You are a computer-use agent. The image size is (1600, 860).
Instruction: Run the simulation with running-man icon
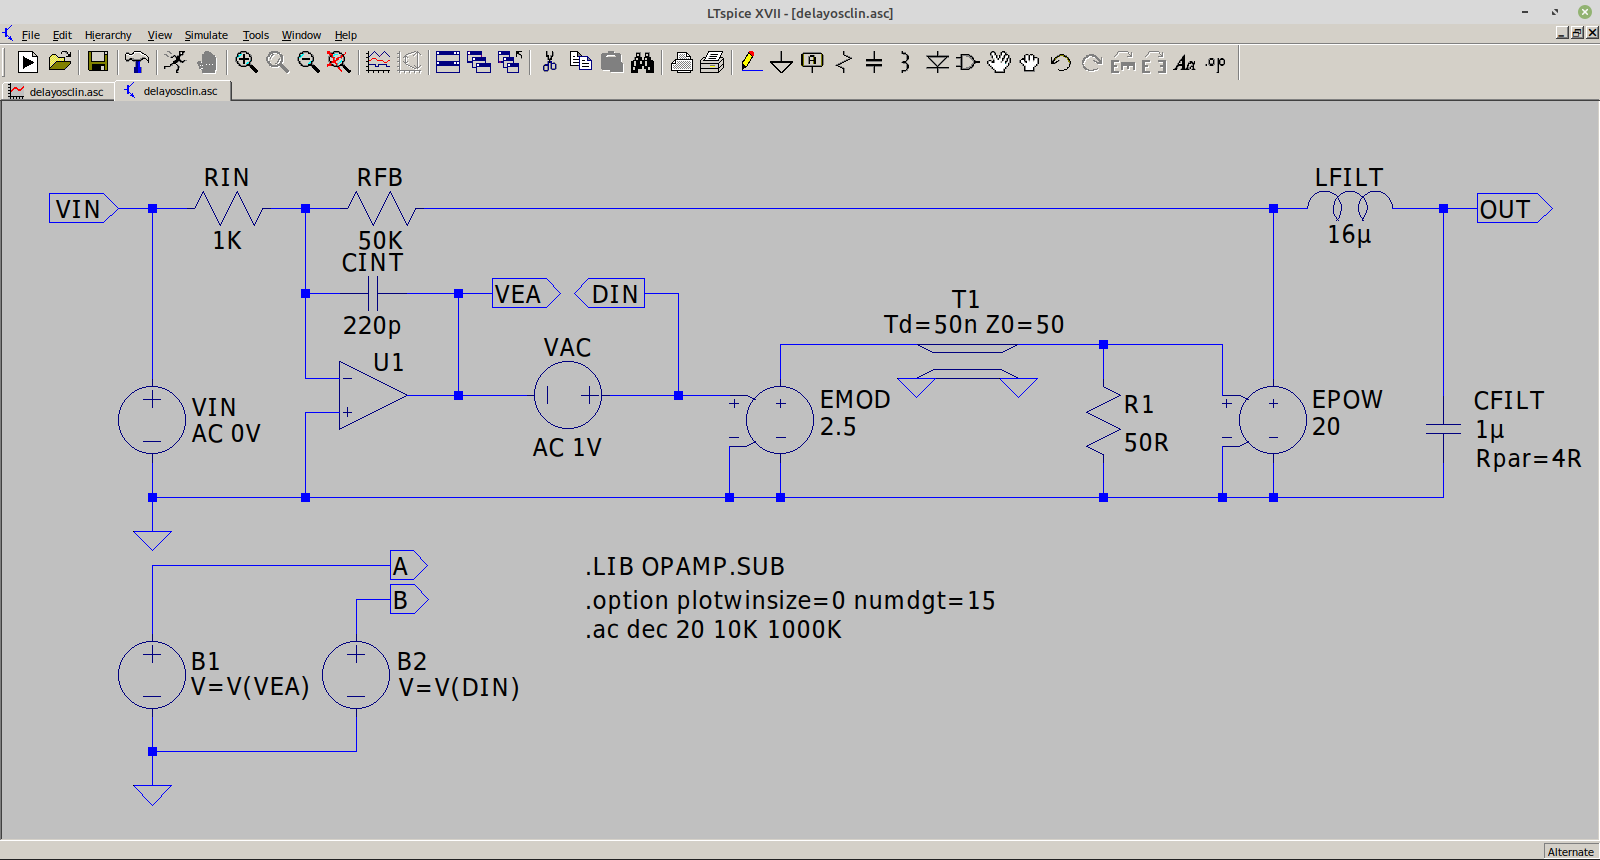click(x=175, y=62)
